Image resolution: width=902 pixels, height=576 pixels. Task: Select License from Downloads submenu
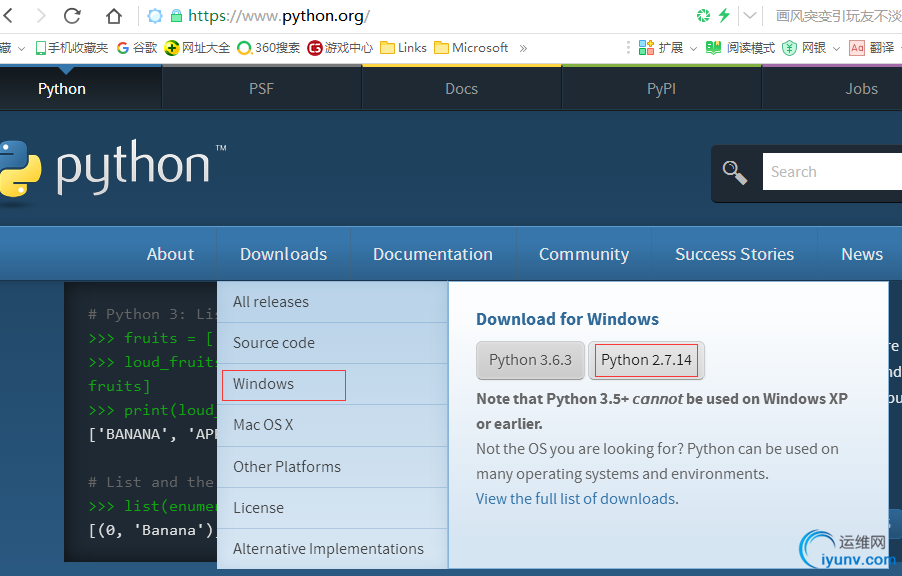[x=332, y=508]
